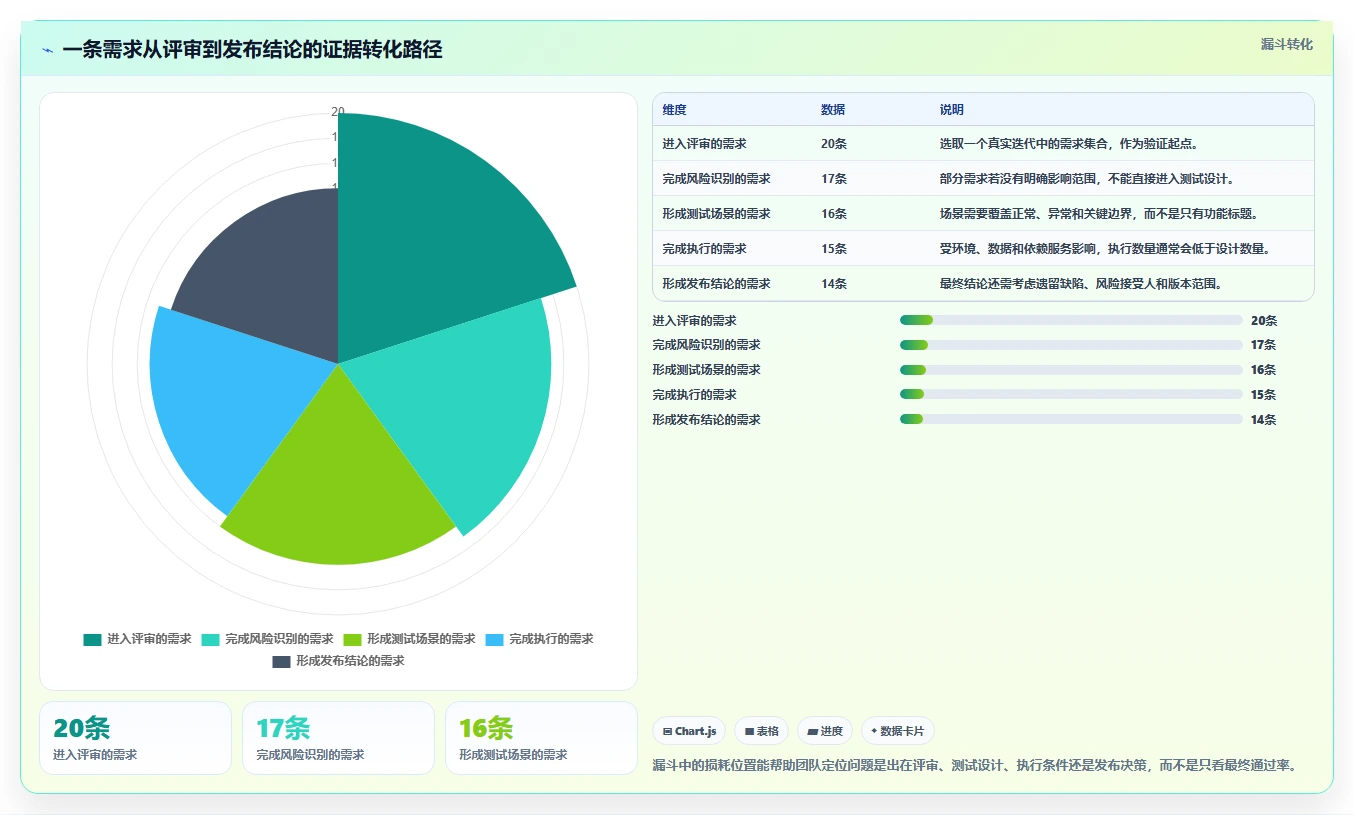1354x815 pixels.
Task: Toggle the 形成发布结论的需求 legend entry
Action: coord(338,661)
